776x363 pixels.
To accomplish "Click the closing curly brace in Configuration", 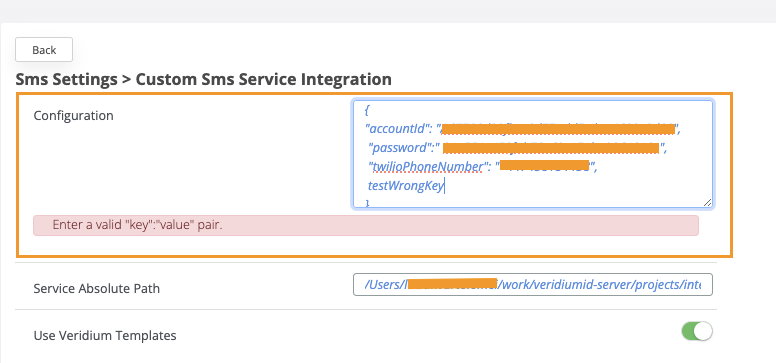I will tap(367, 203).
